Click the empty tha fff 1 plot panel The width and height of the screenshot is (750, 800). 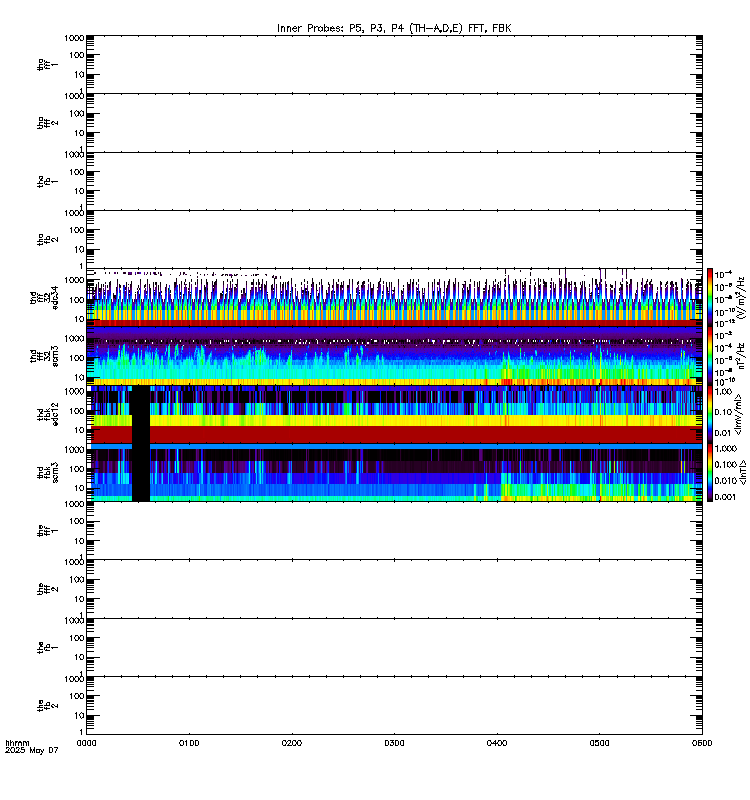point(394,65)
